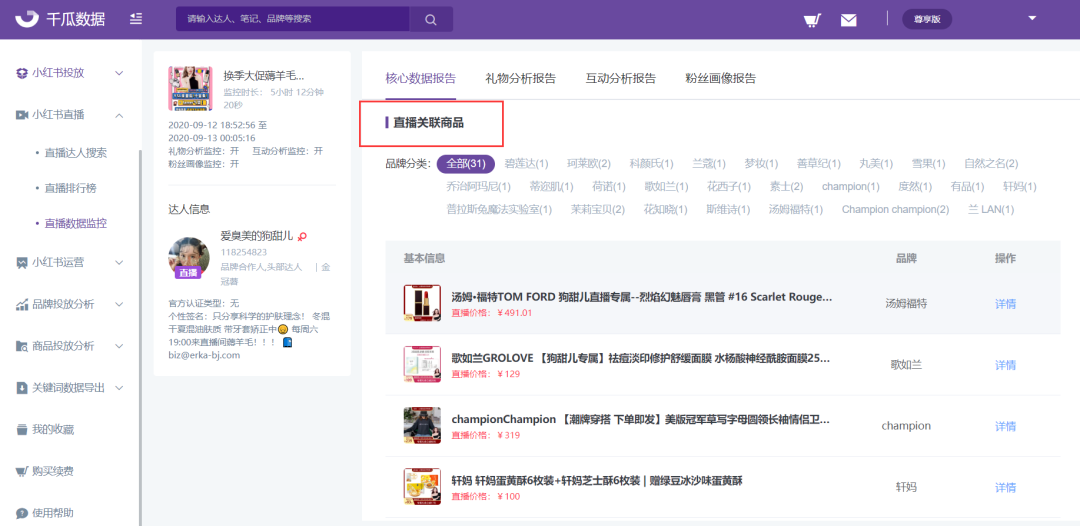This screenshot has height=526, width=1080.
Task: Click the 爱臭美的狗甜儿 name
Action: (257, 236)
